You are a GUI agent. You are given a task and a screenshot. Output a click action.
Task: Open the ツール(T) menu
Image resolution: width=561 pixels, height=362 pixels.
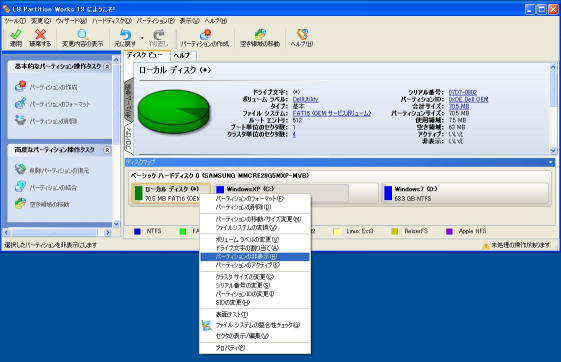coord(15,21)
